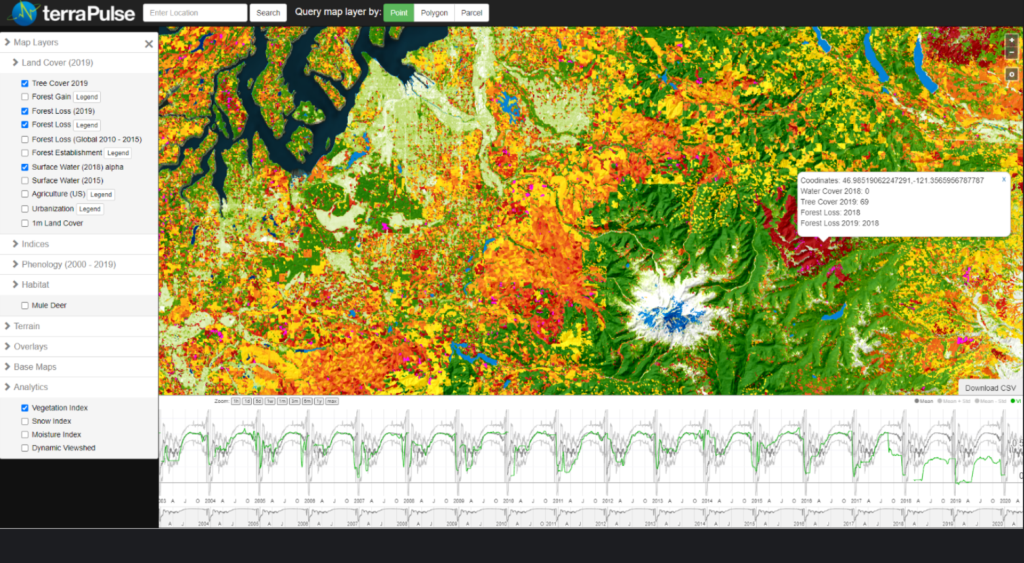The height and width of the screenshot is (563, 1024).
Task: Zoom in on the map
Action: click(x=1012, y=39)
